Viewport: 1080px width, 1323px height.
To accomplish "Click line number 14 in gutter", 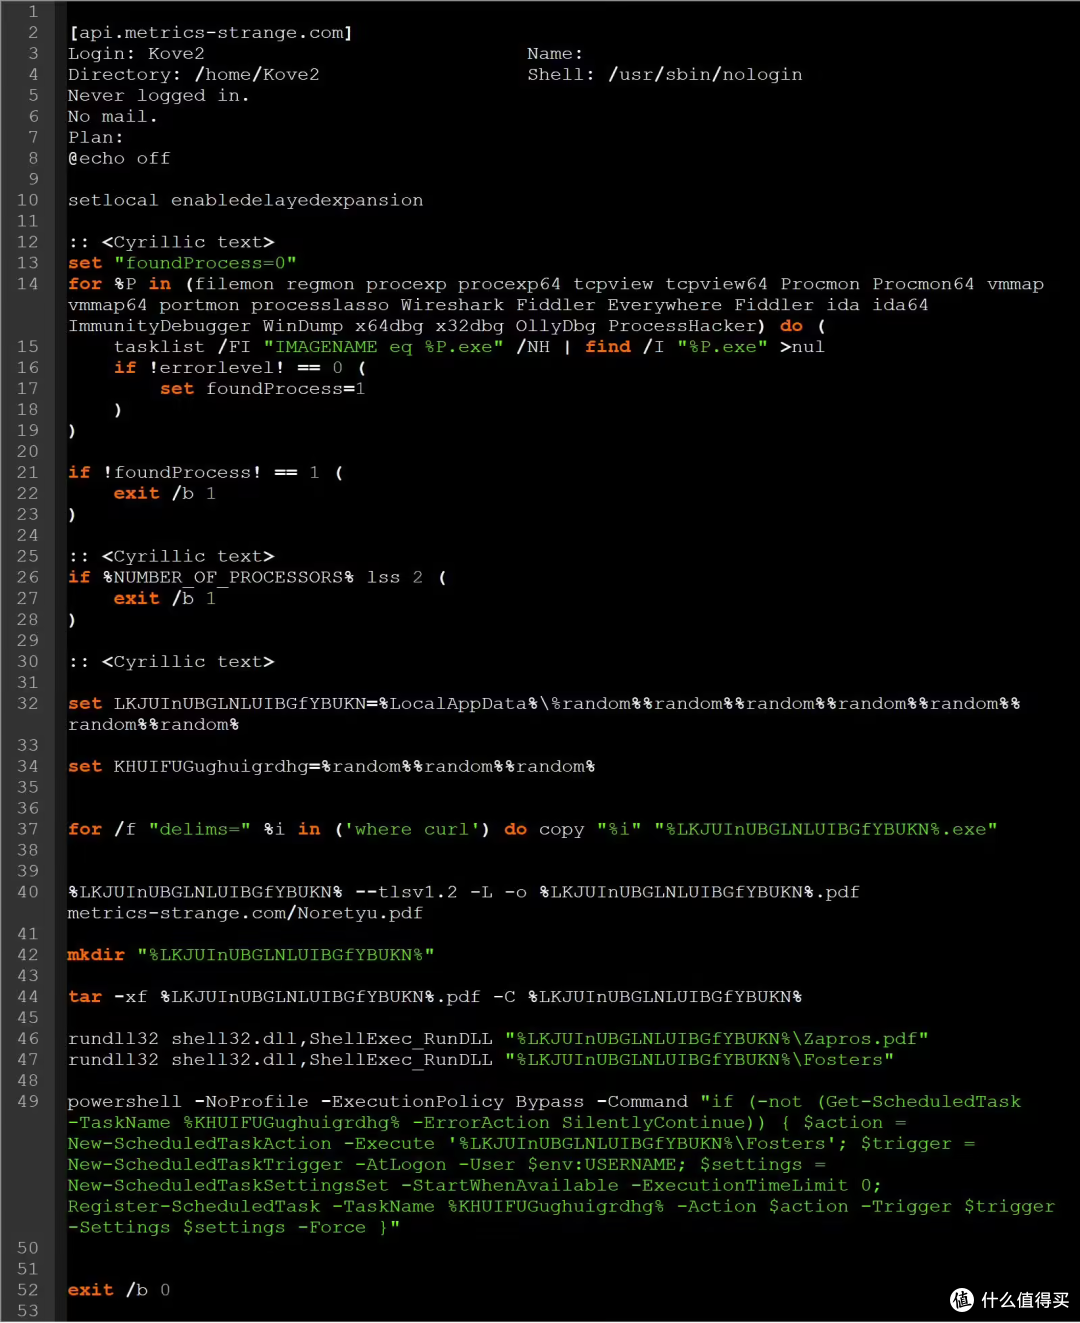I will pos(27,284).
